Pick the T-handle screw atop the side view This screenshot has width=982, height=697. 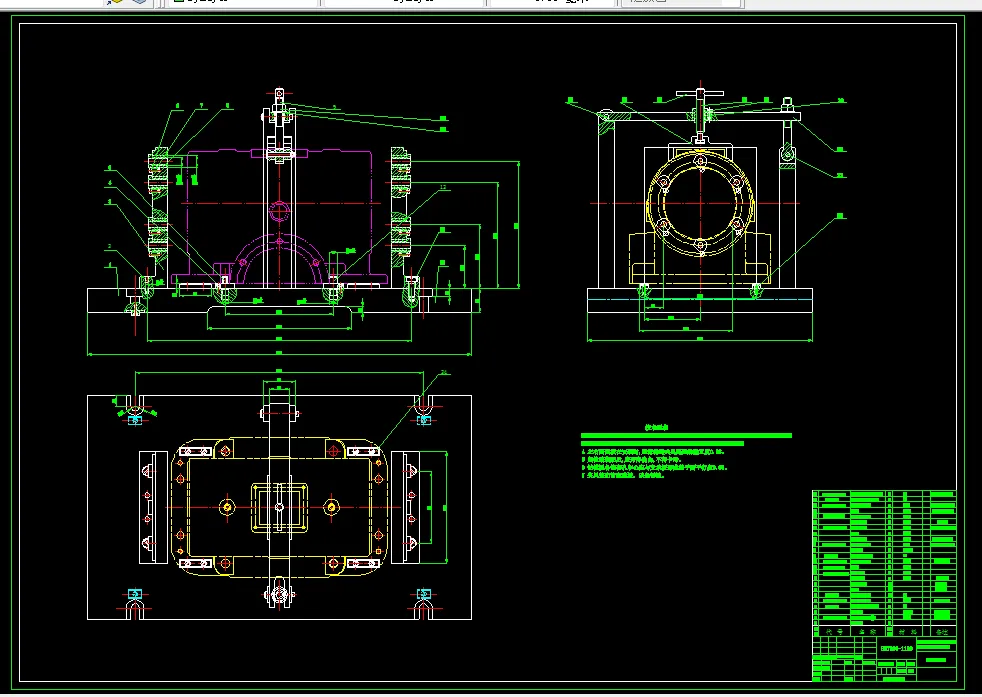pyautogui.click(x=700, y=115)
